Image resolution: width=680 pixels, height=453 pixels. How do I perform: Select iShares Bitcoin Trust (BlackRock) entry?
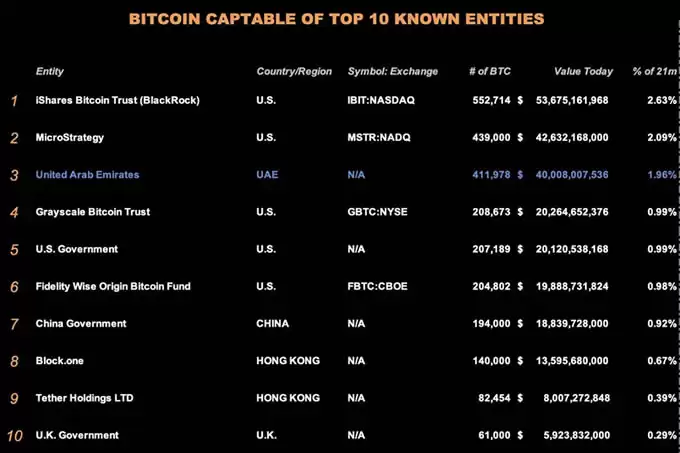(x=118, y=100)
